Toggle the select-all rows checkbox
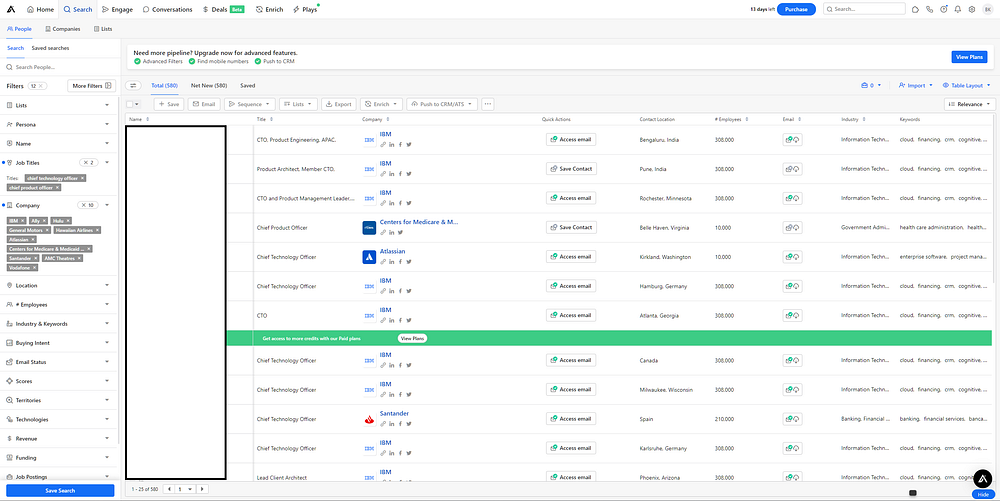1000x501 pixels. tap(130, 104)
